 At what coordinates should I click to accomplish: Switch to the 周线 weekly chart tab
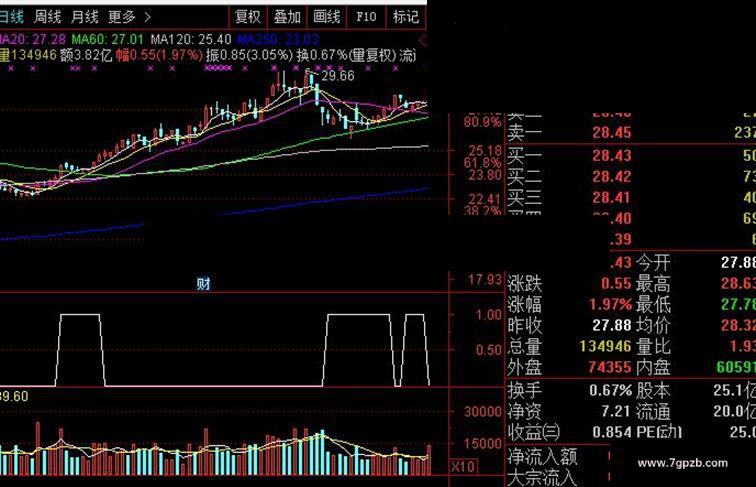[x=47, y=17]
